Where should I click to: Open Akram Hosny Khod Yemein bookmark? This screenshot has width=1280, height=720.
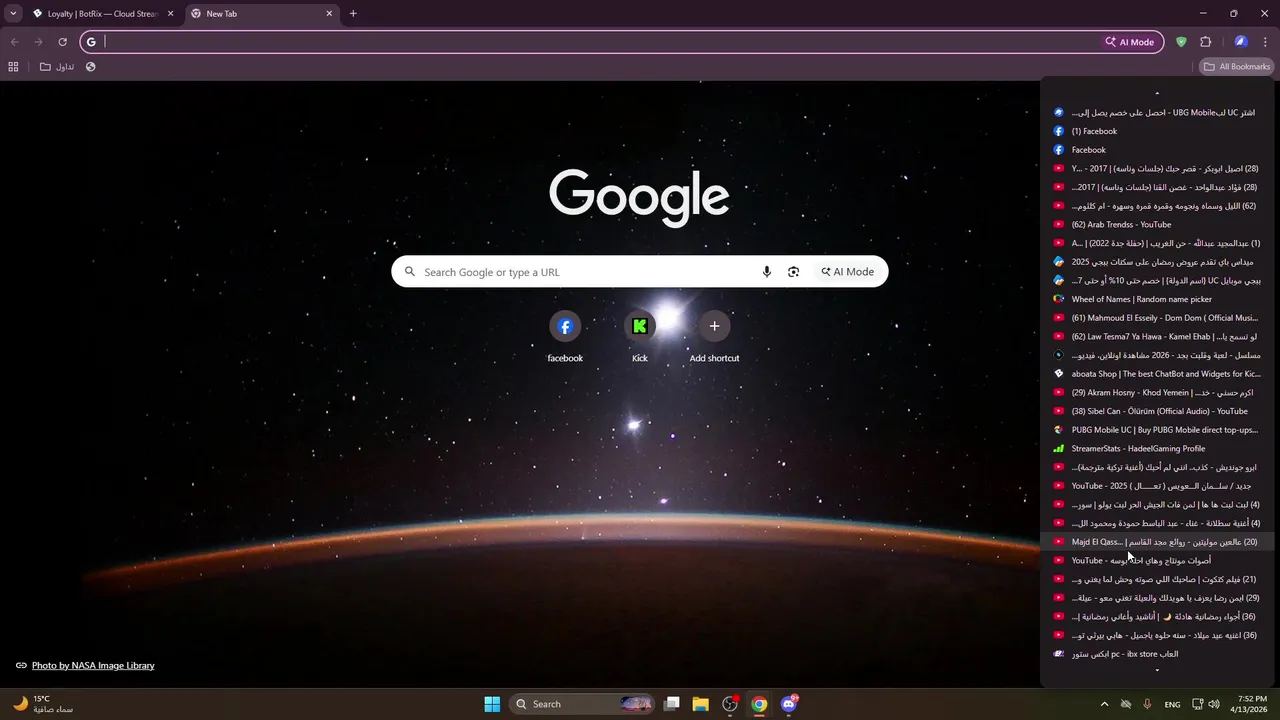point(1157,392)
